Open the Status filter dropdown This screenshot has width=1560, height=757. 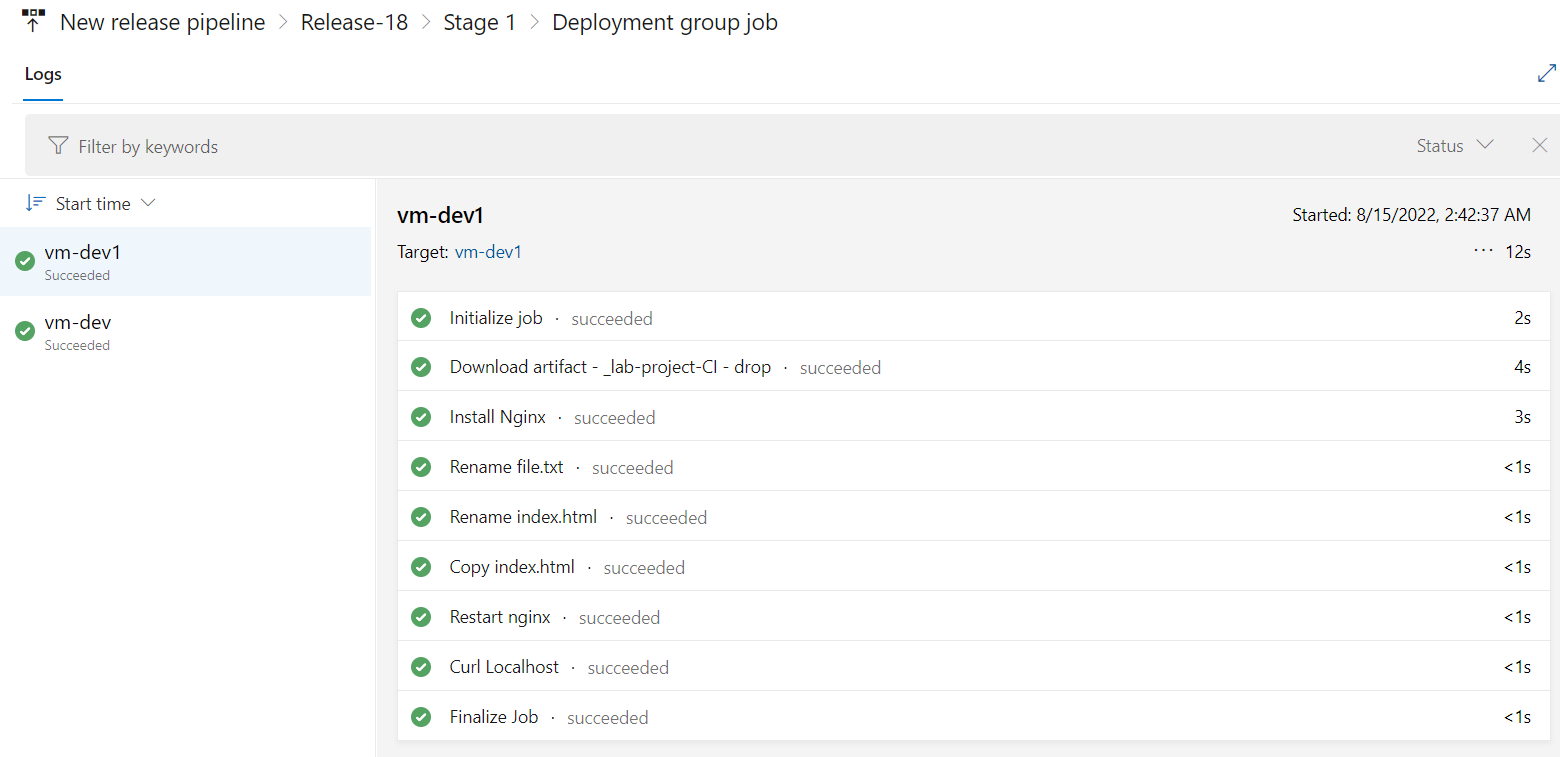tap(1455, 146)
